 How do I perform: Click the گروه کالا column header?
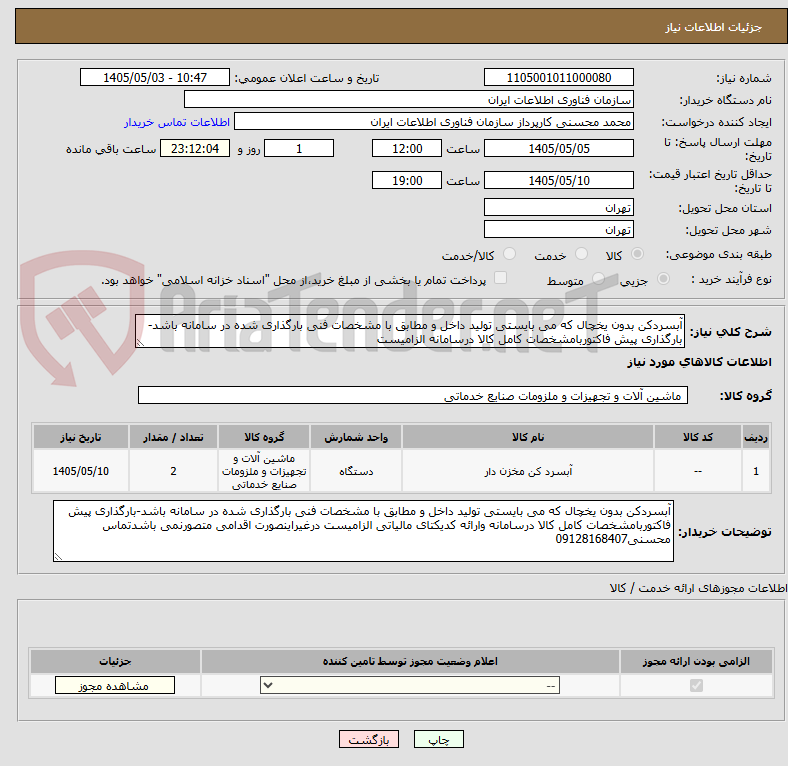[264, 437]
